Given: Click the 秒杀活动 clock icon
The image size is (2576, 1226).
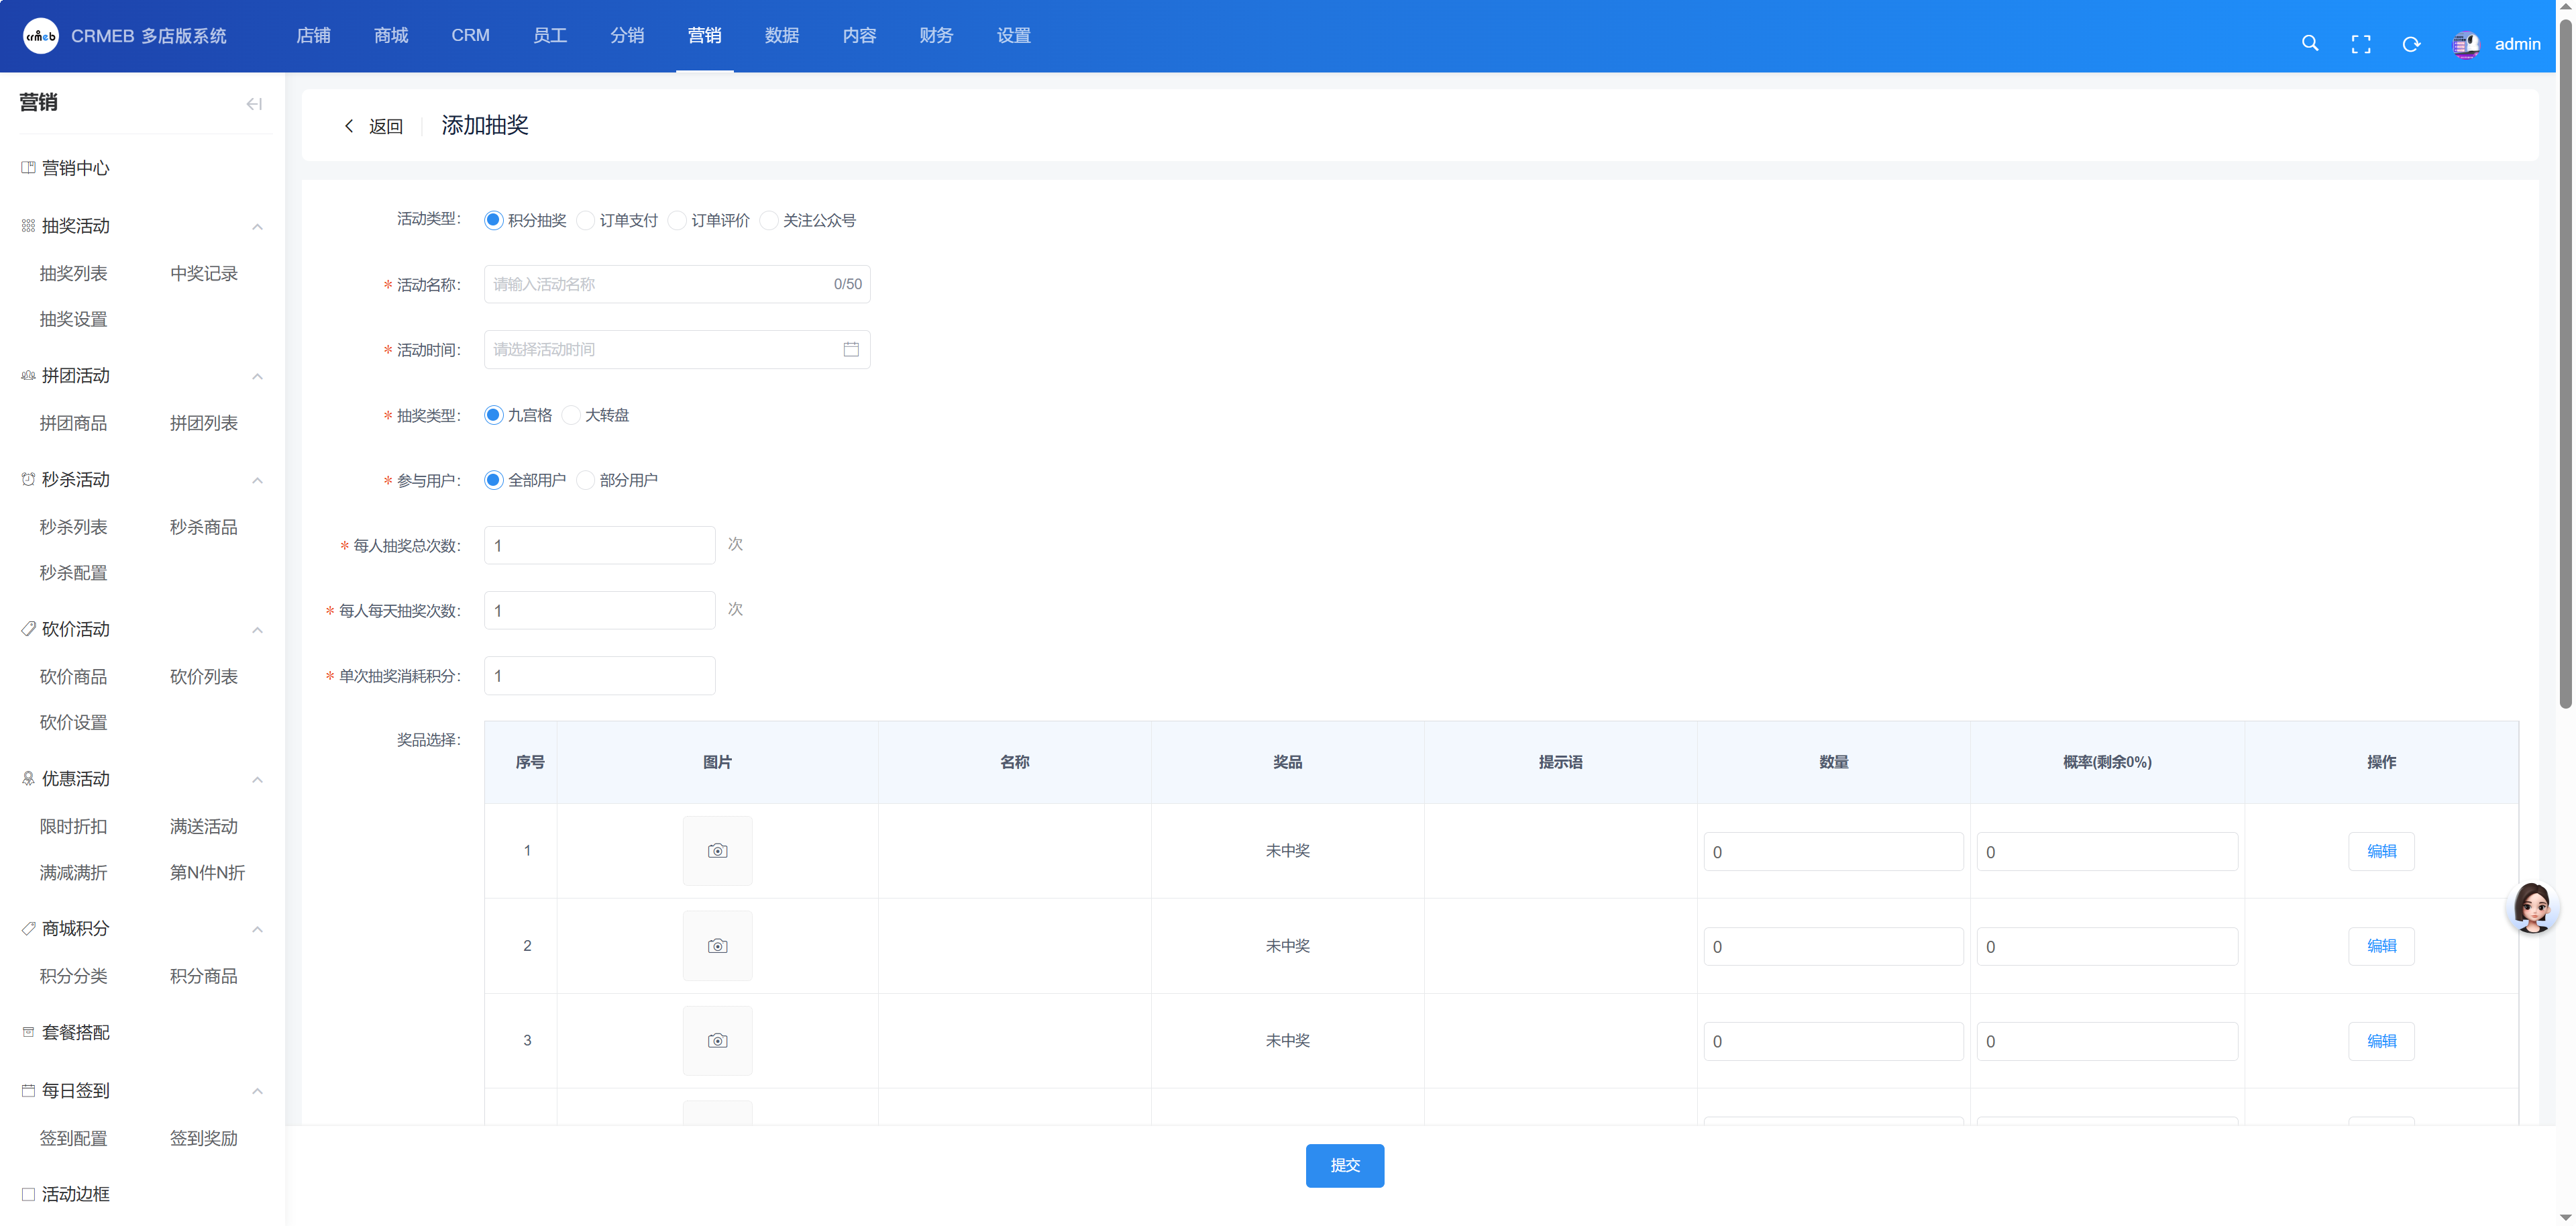Looking at the screenshot, I should tap(28, 480).
